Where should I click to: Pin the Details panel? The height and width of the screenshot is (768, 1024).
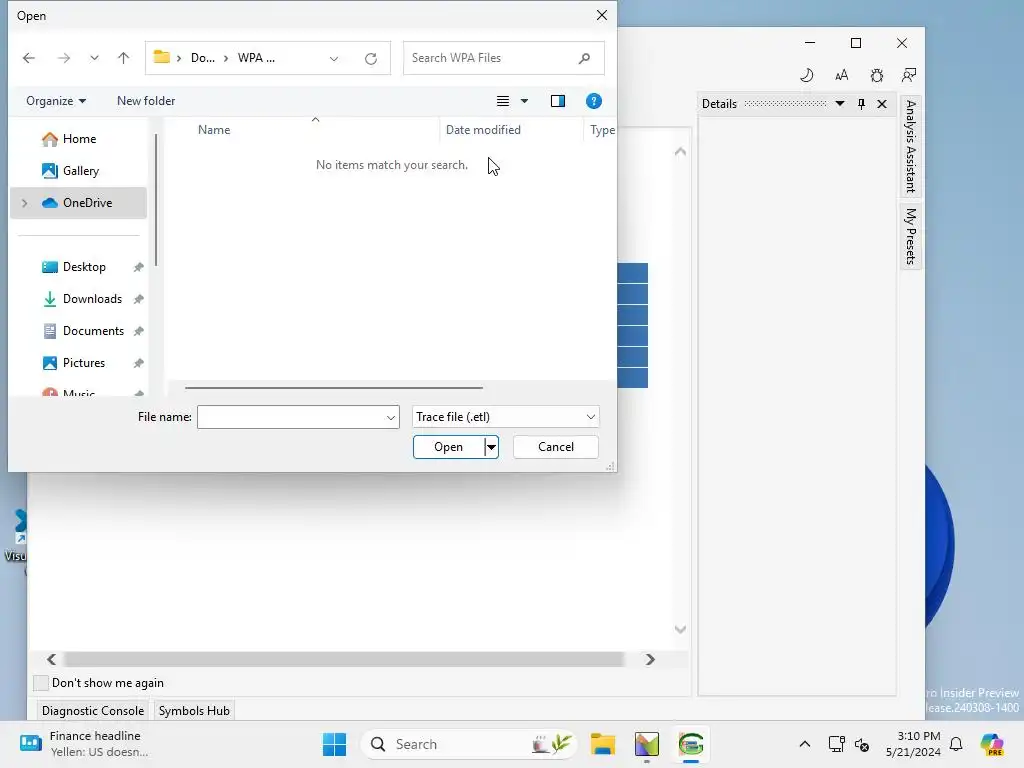pos(861,104)
